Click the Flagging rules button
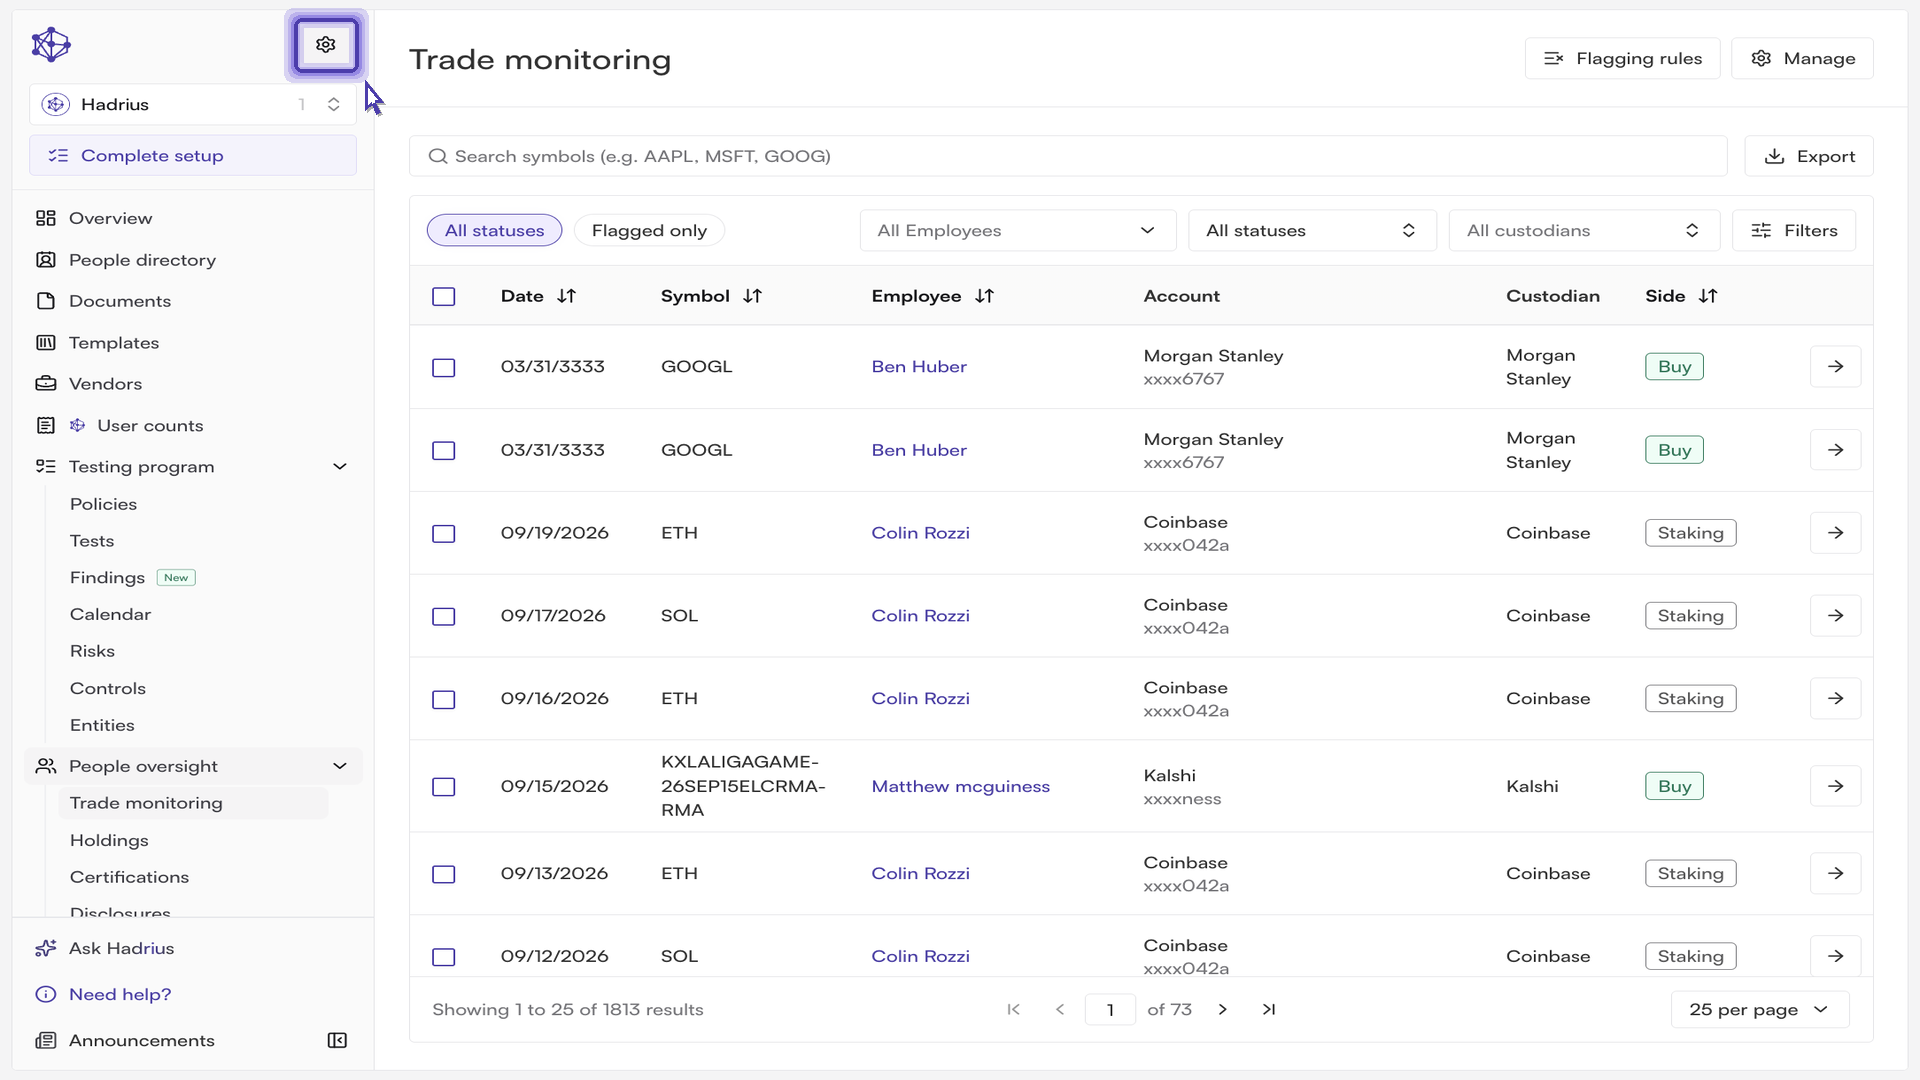1920x1080 pixels. (1622, 59)
